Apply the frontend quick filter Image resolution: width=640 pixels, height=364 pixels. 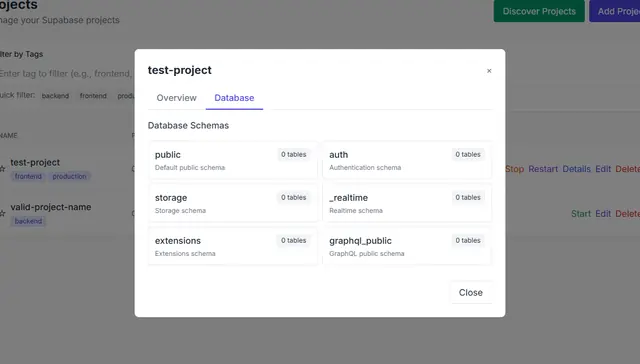coord(93,96)
